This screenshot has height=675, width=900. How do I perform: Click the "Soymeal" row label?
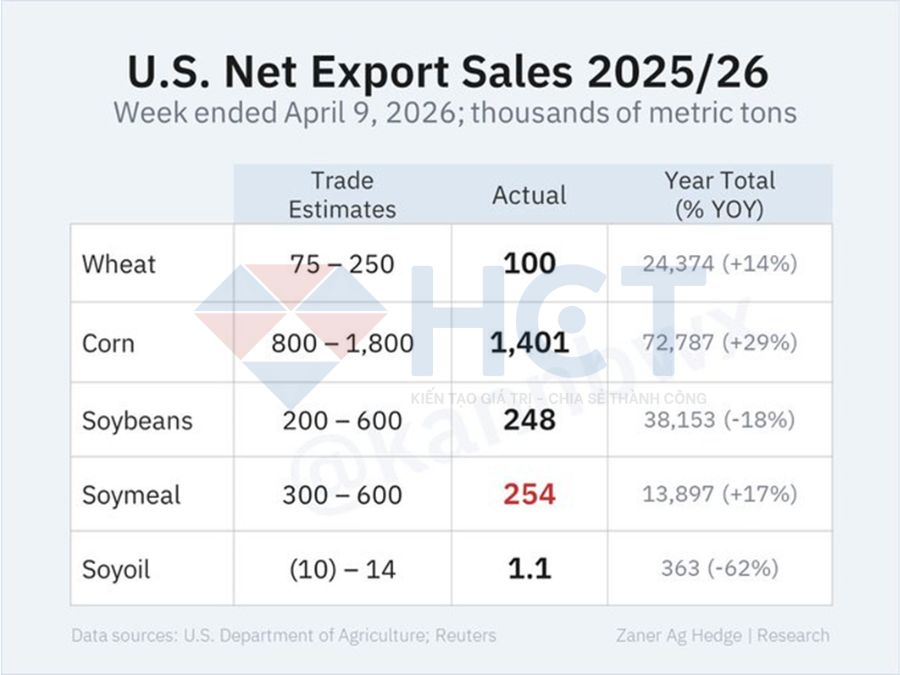[x=131, y=495]
